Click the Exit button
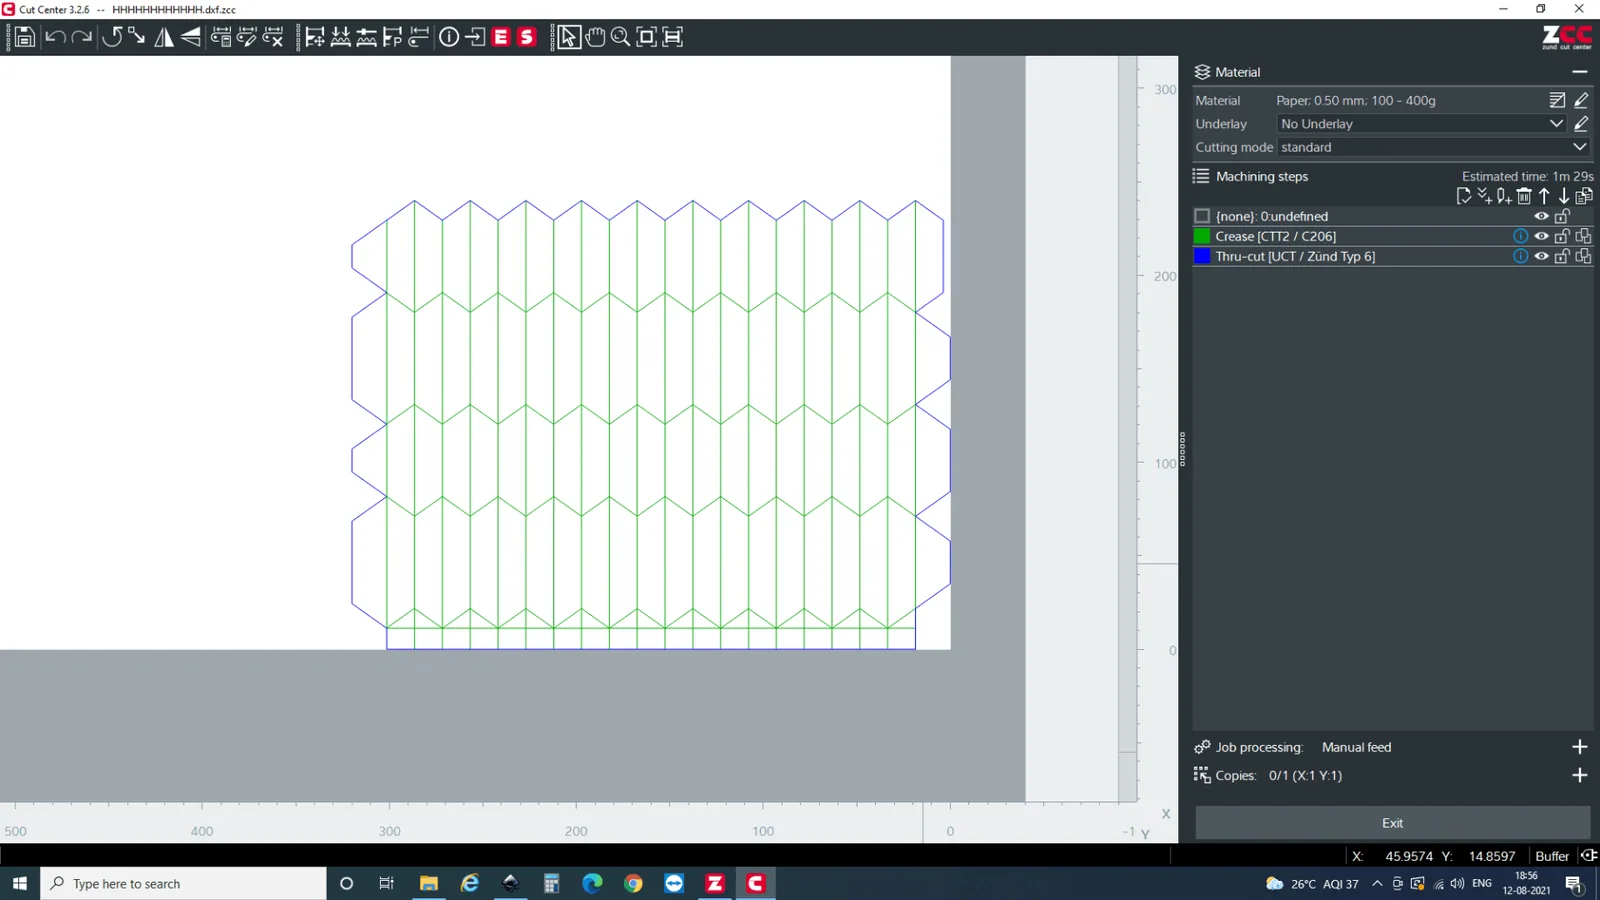The width and height of the screenshot is (1600, 900). (x=1393, y=823)
